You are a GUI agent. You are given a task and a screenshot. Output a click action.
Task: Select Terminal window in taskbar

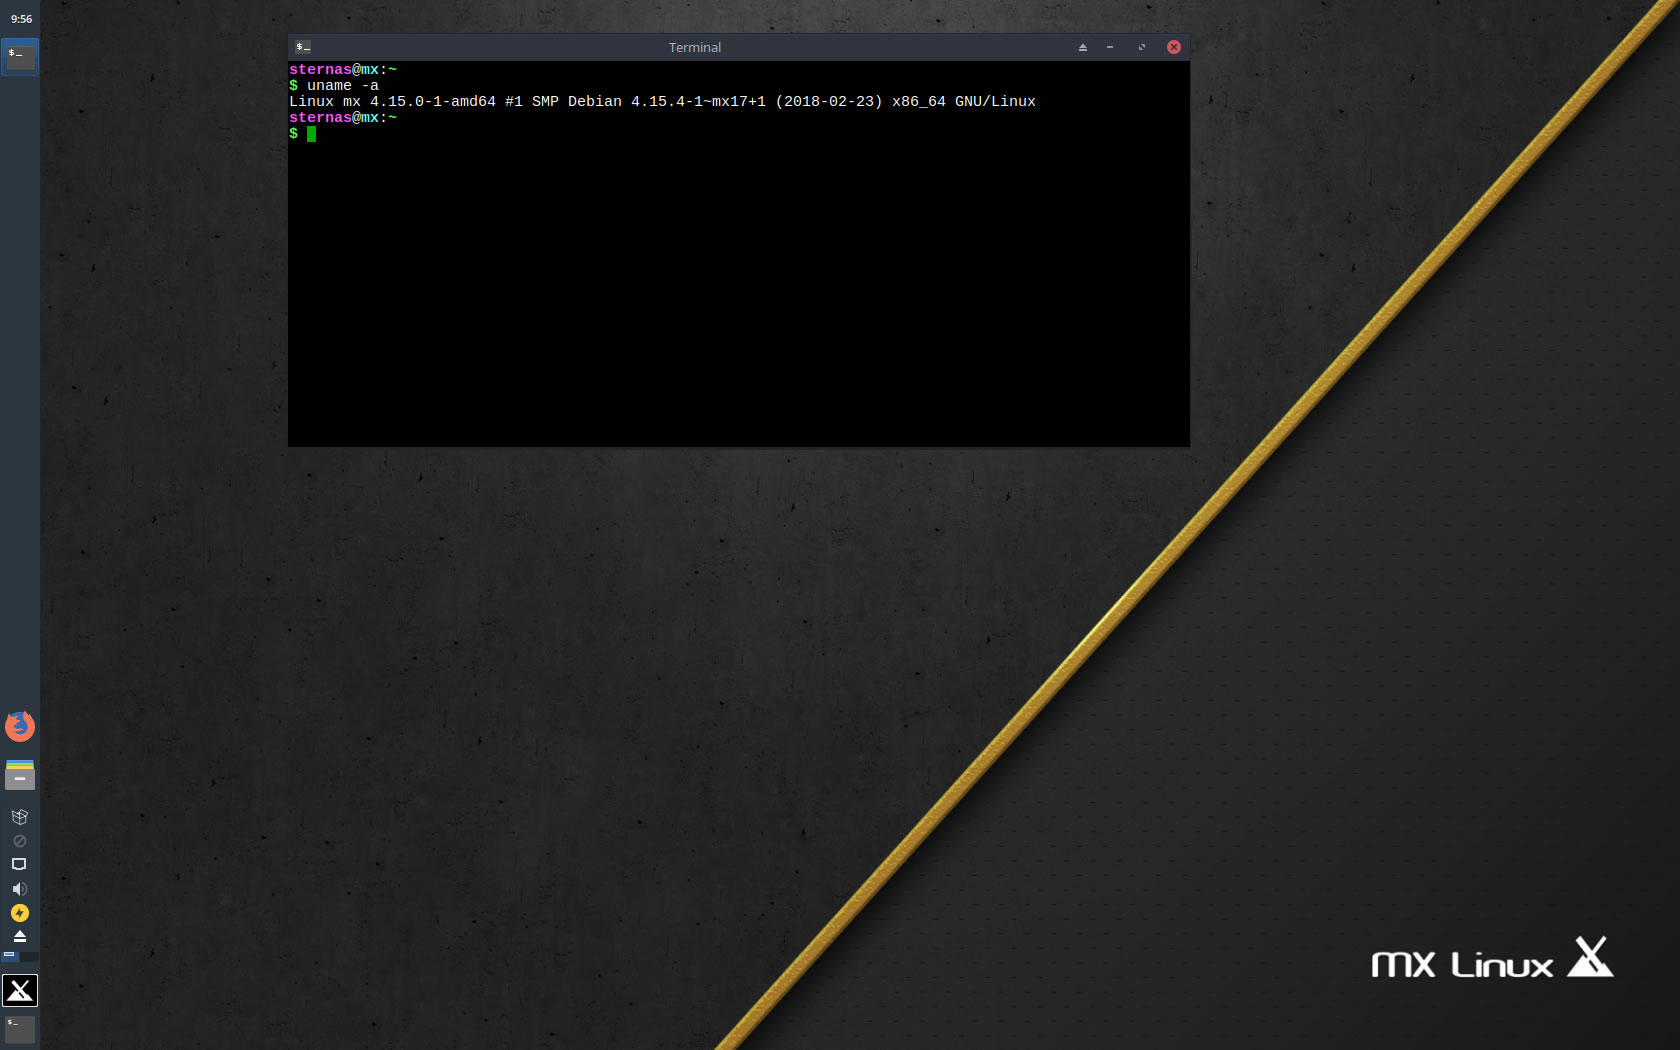(20, 57)
